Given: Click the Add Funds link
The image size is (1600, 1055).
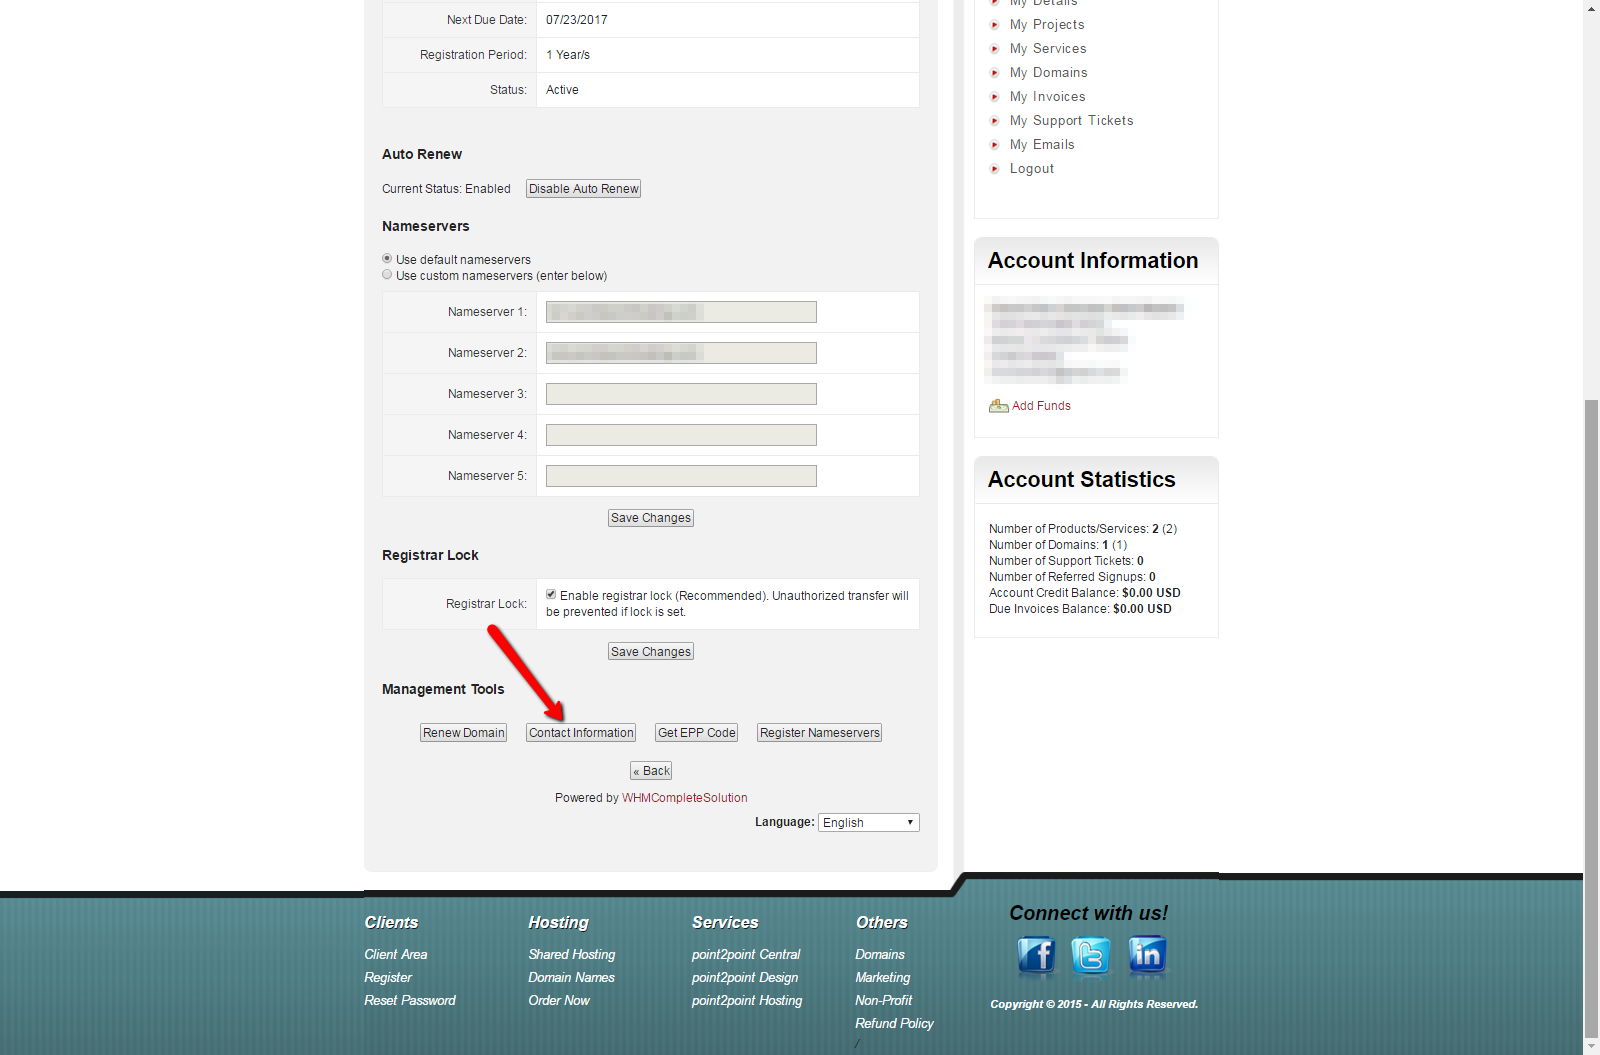Looking at the screenshot, I should (x=1041, y=406).
